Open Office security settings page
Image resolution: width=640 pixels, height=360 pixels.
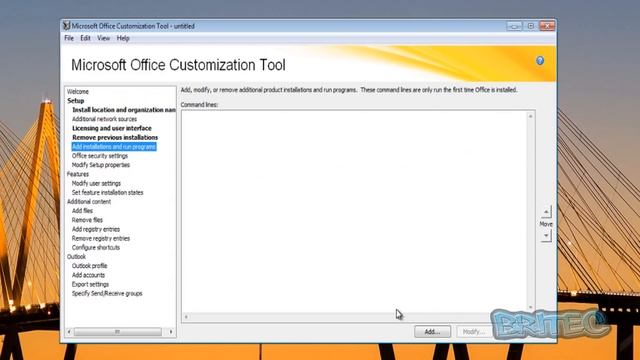click(100, 156)
